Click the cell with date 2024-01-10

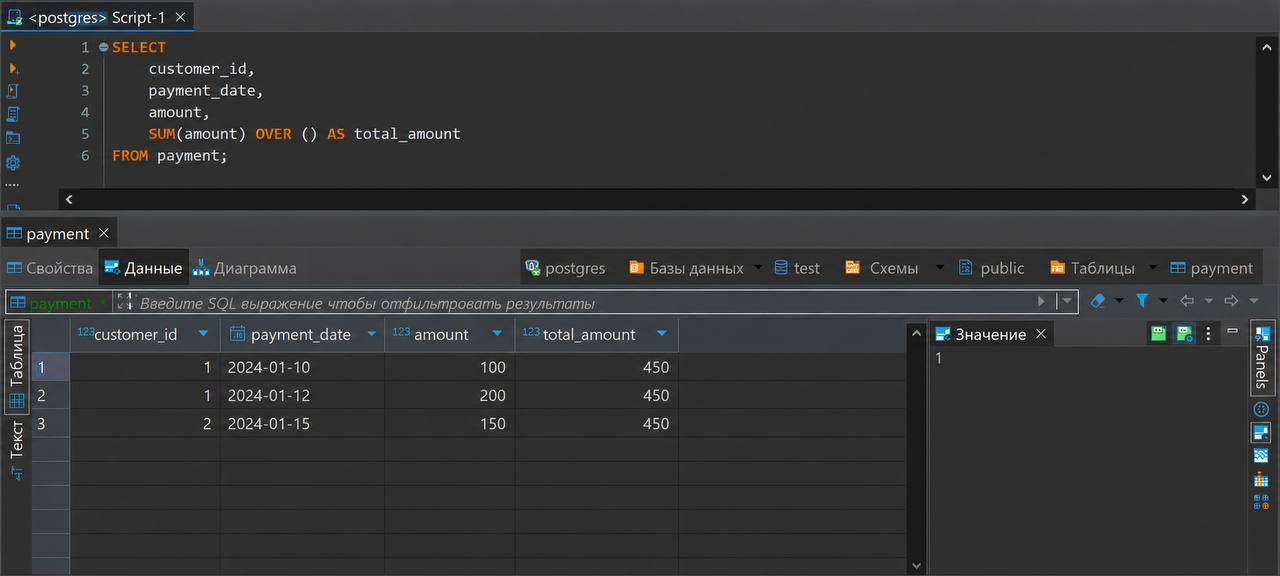(x=302, y=367)
